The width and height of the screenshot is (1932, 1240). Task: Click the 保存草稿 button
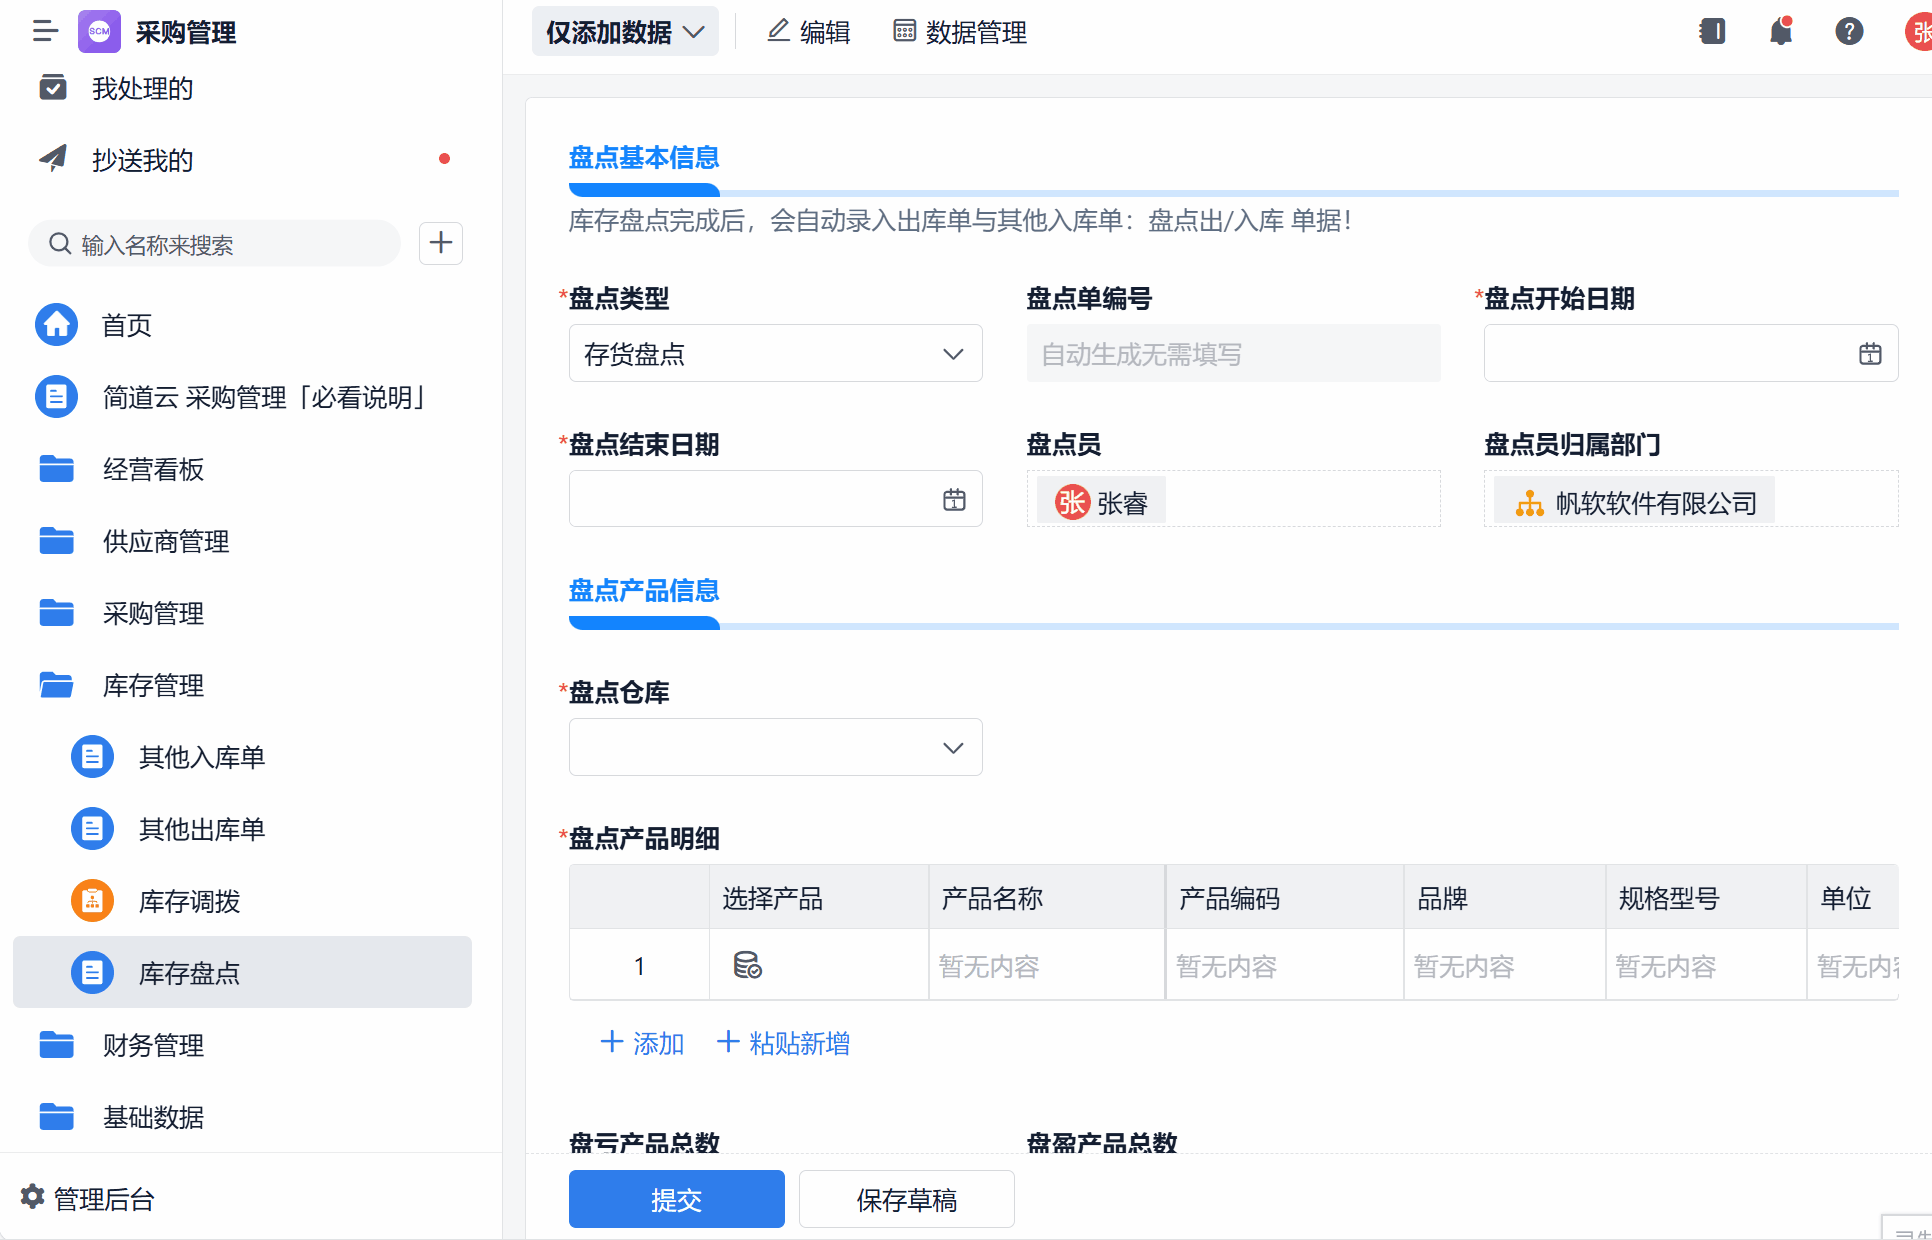pos(906,1199)
